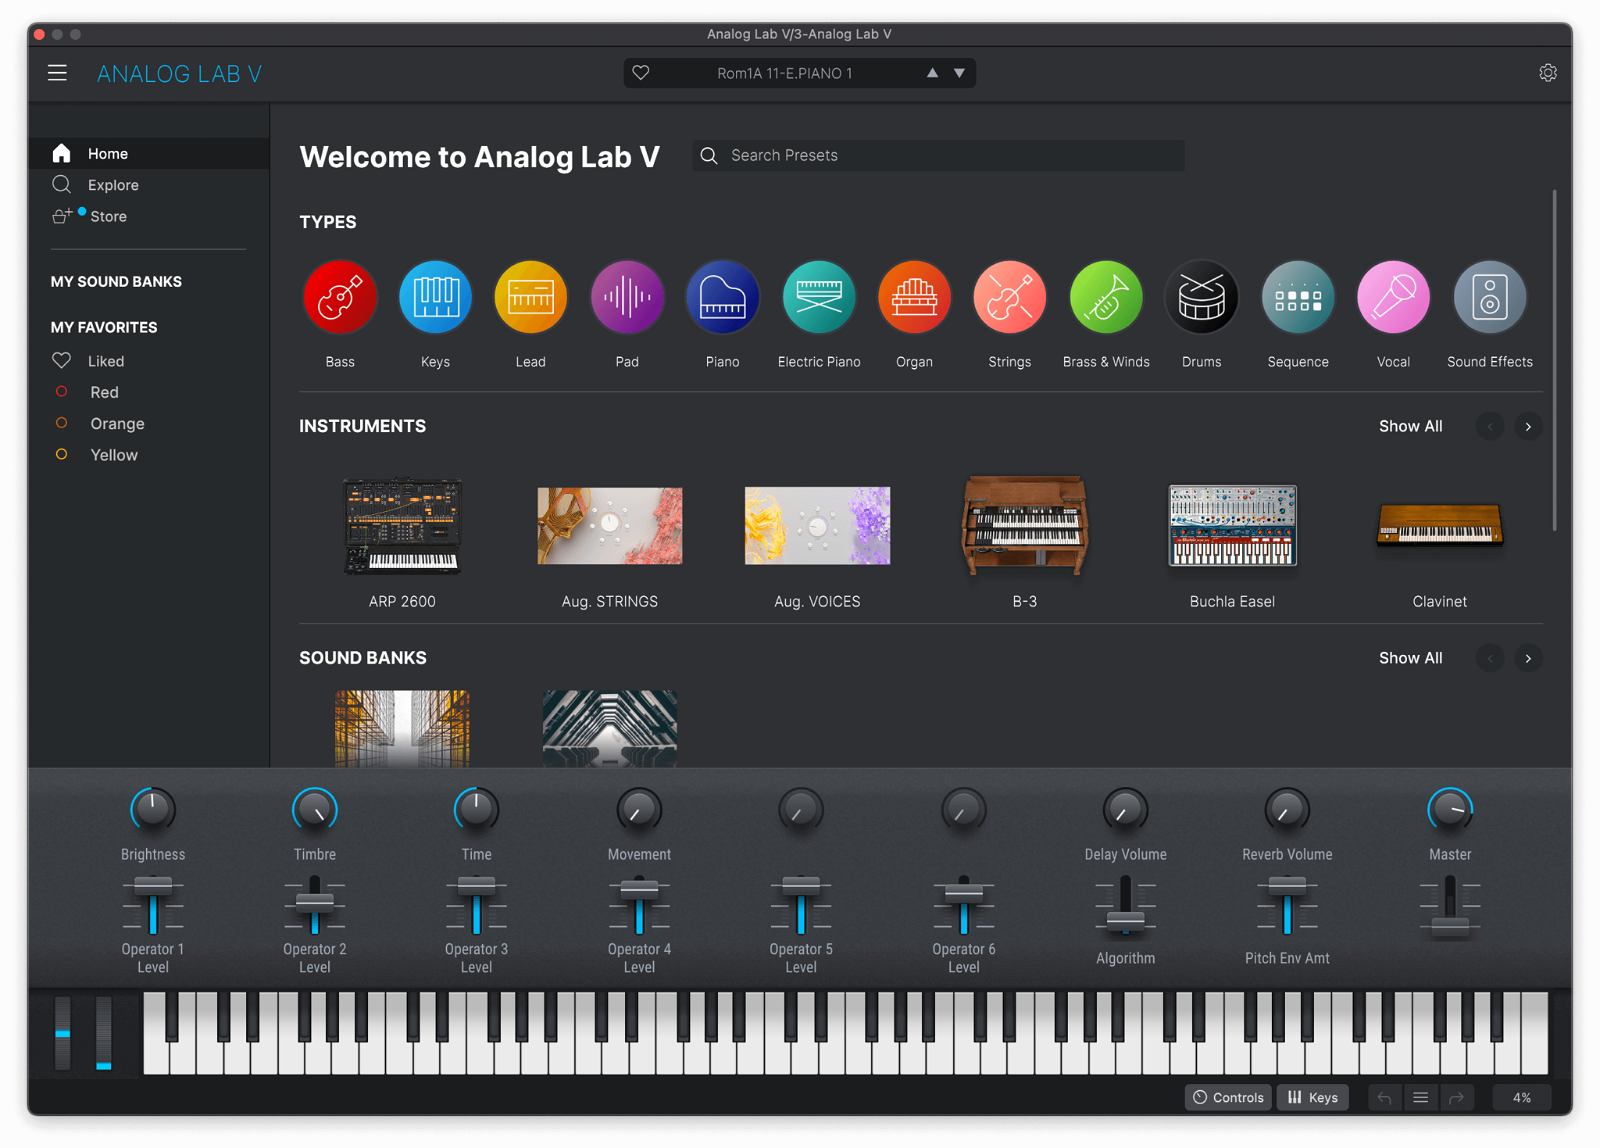Select the Brass & Winds type icon
This screenshot has height=1148, width=1600.
tap(1106, 297)
